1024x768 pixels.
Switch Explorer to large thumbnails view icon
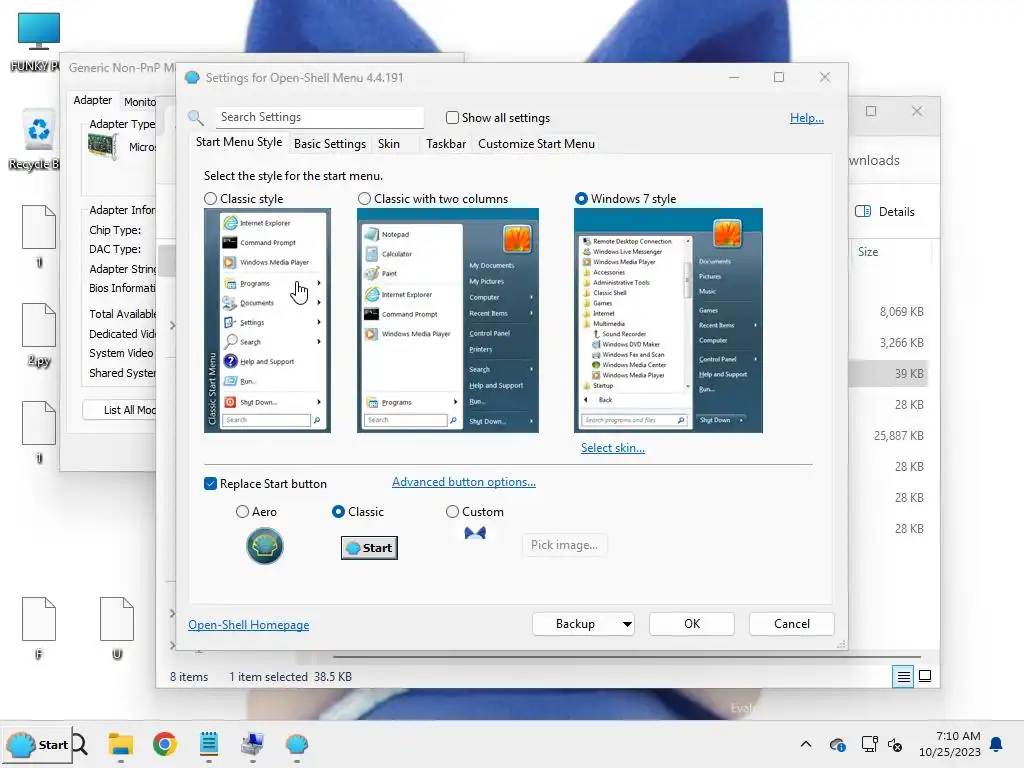click(925, 676)
